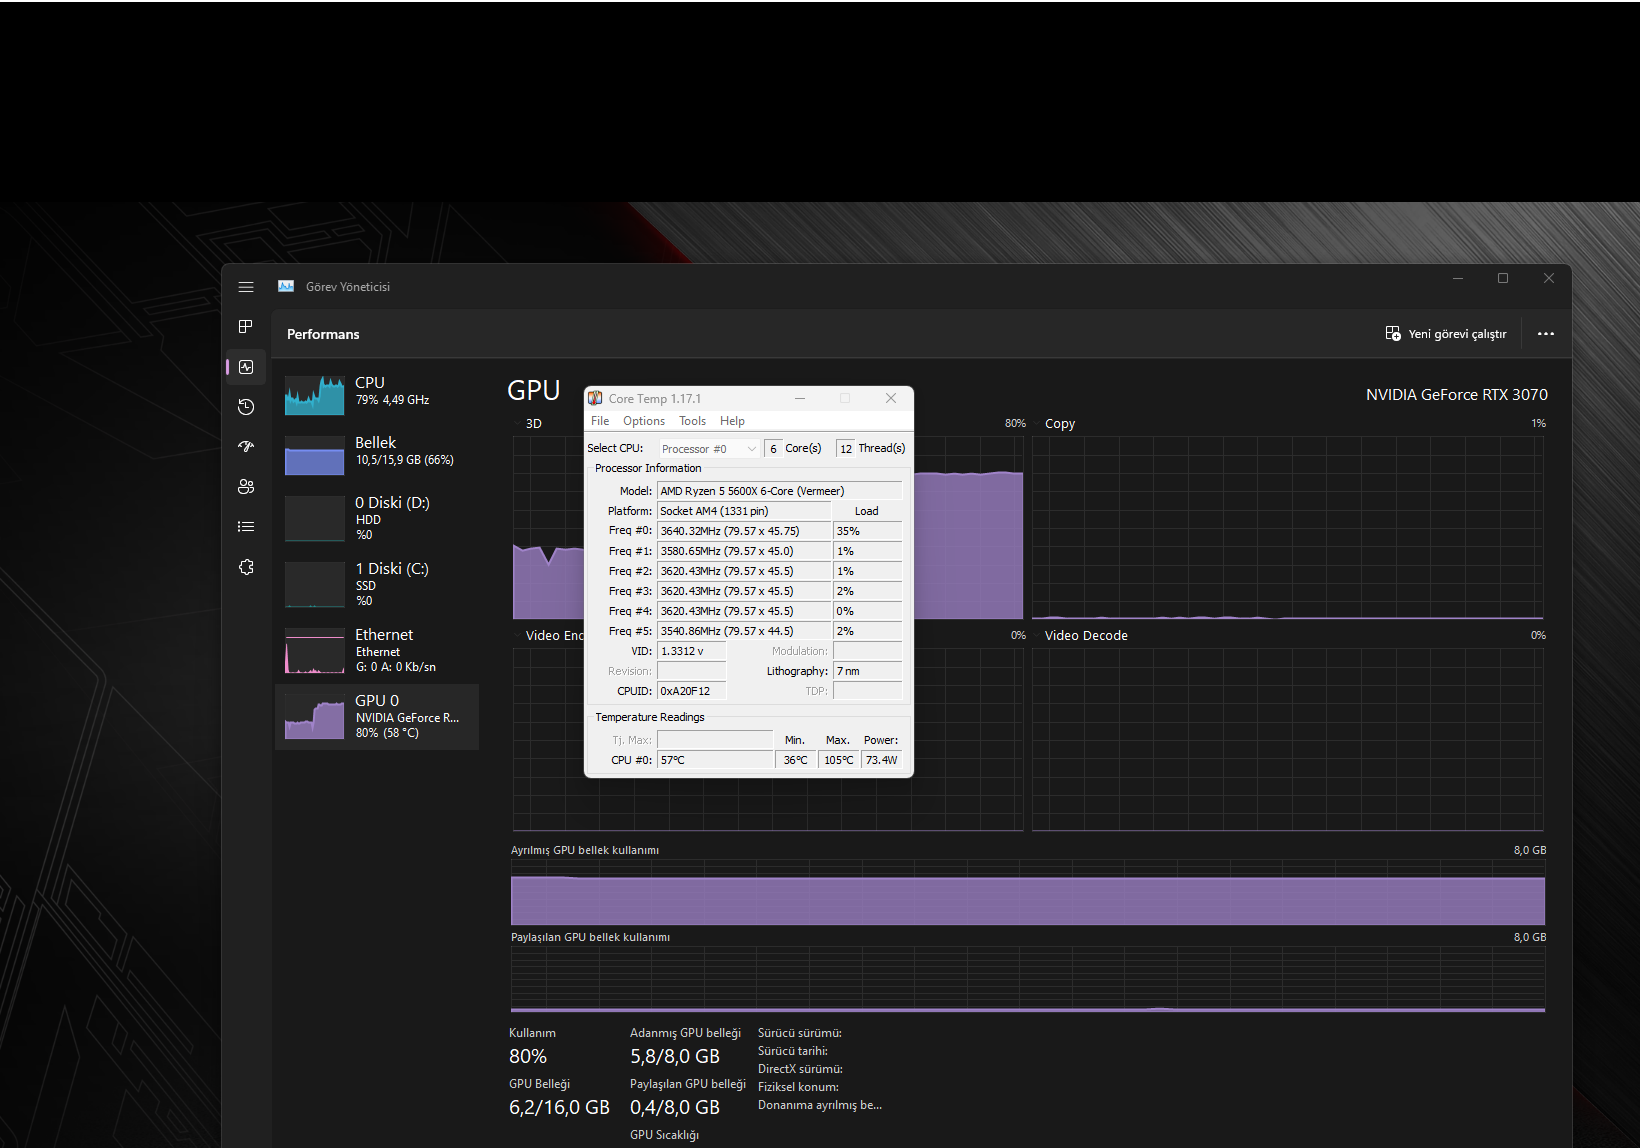Click the Performans page heading
1640x1148 pixels.
323,334
